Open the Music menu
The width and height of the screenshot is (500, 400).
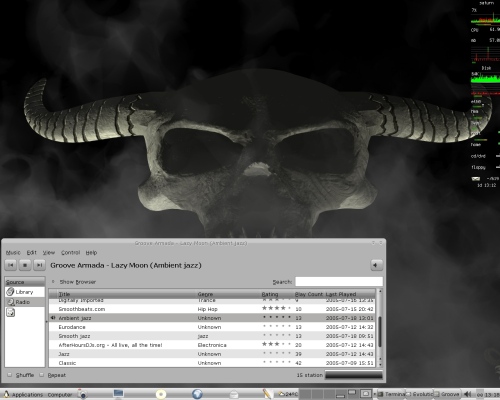pyautogui.click(x=13, y=253)
